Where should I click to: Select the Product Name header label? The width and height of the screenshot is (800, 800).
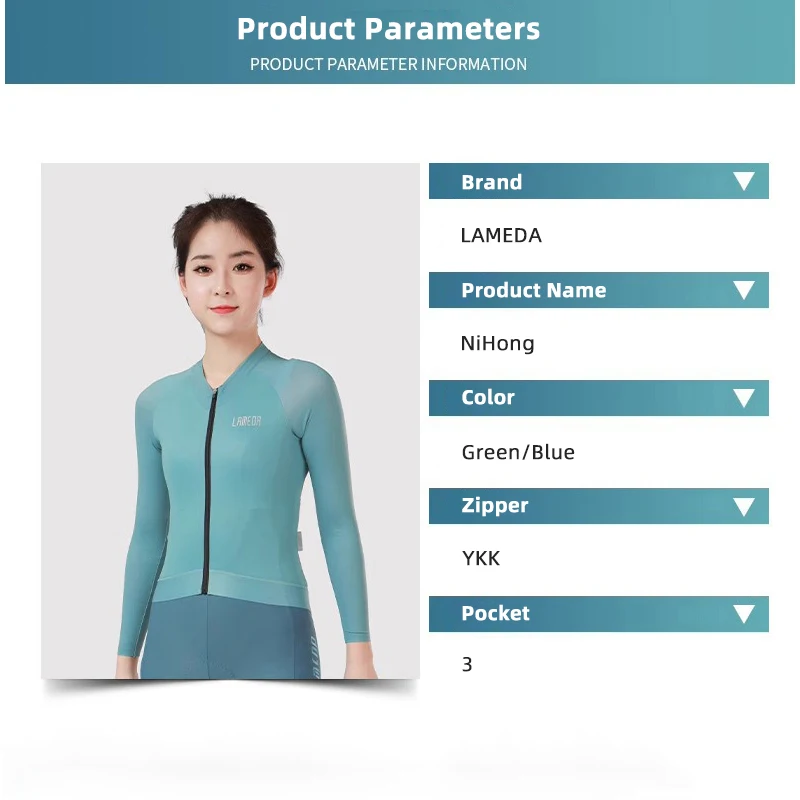pos(534,290)
